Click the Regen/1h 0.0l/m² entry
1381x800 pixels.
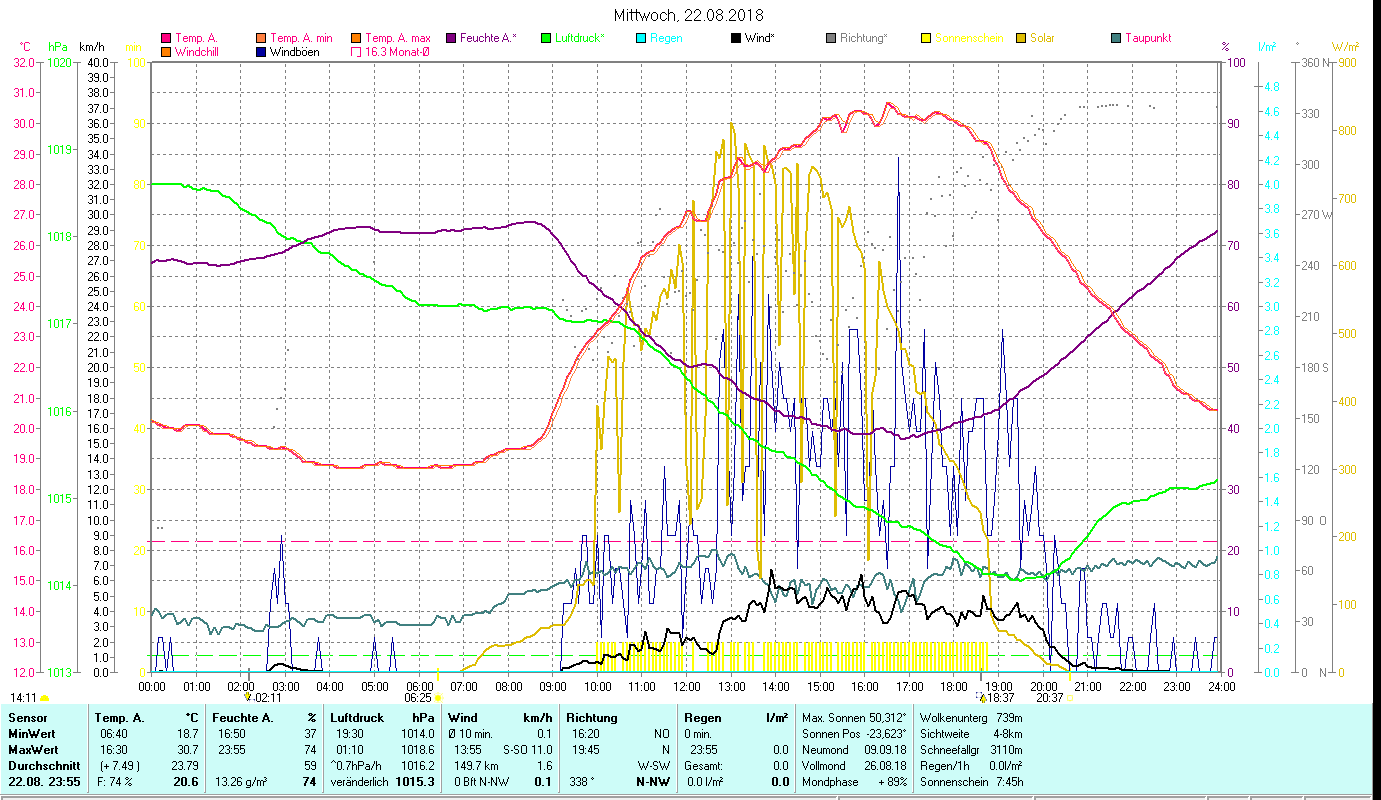point(972,766)
